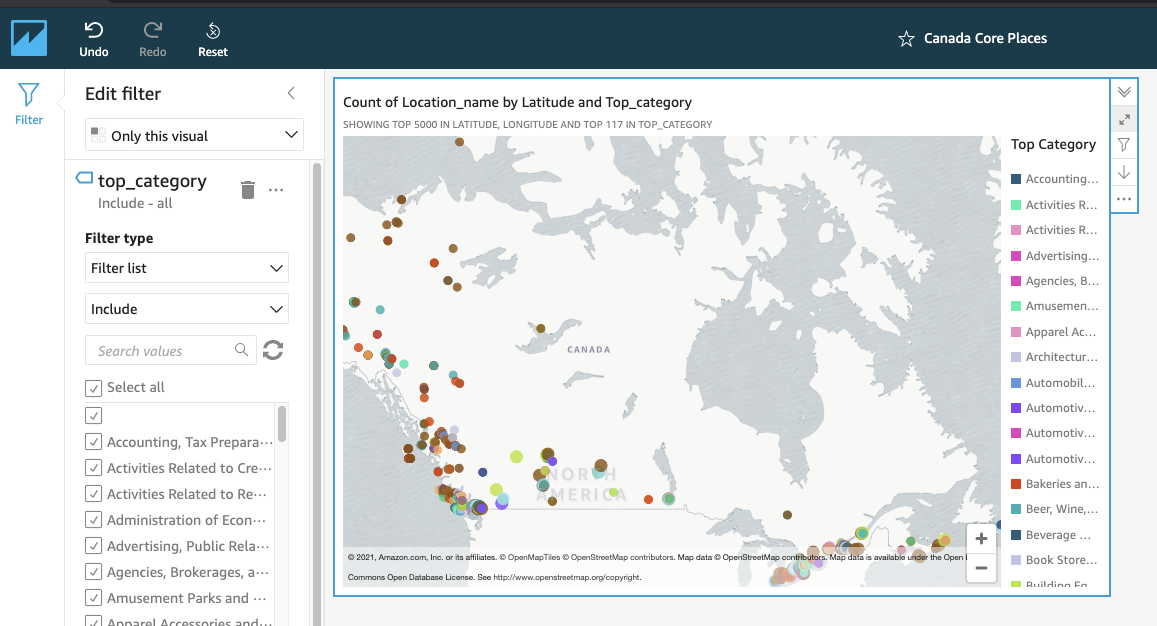Open the Include condition dropdown
1157x626 pixels.
(x=187, y=309)
